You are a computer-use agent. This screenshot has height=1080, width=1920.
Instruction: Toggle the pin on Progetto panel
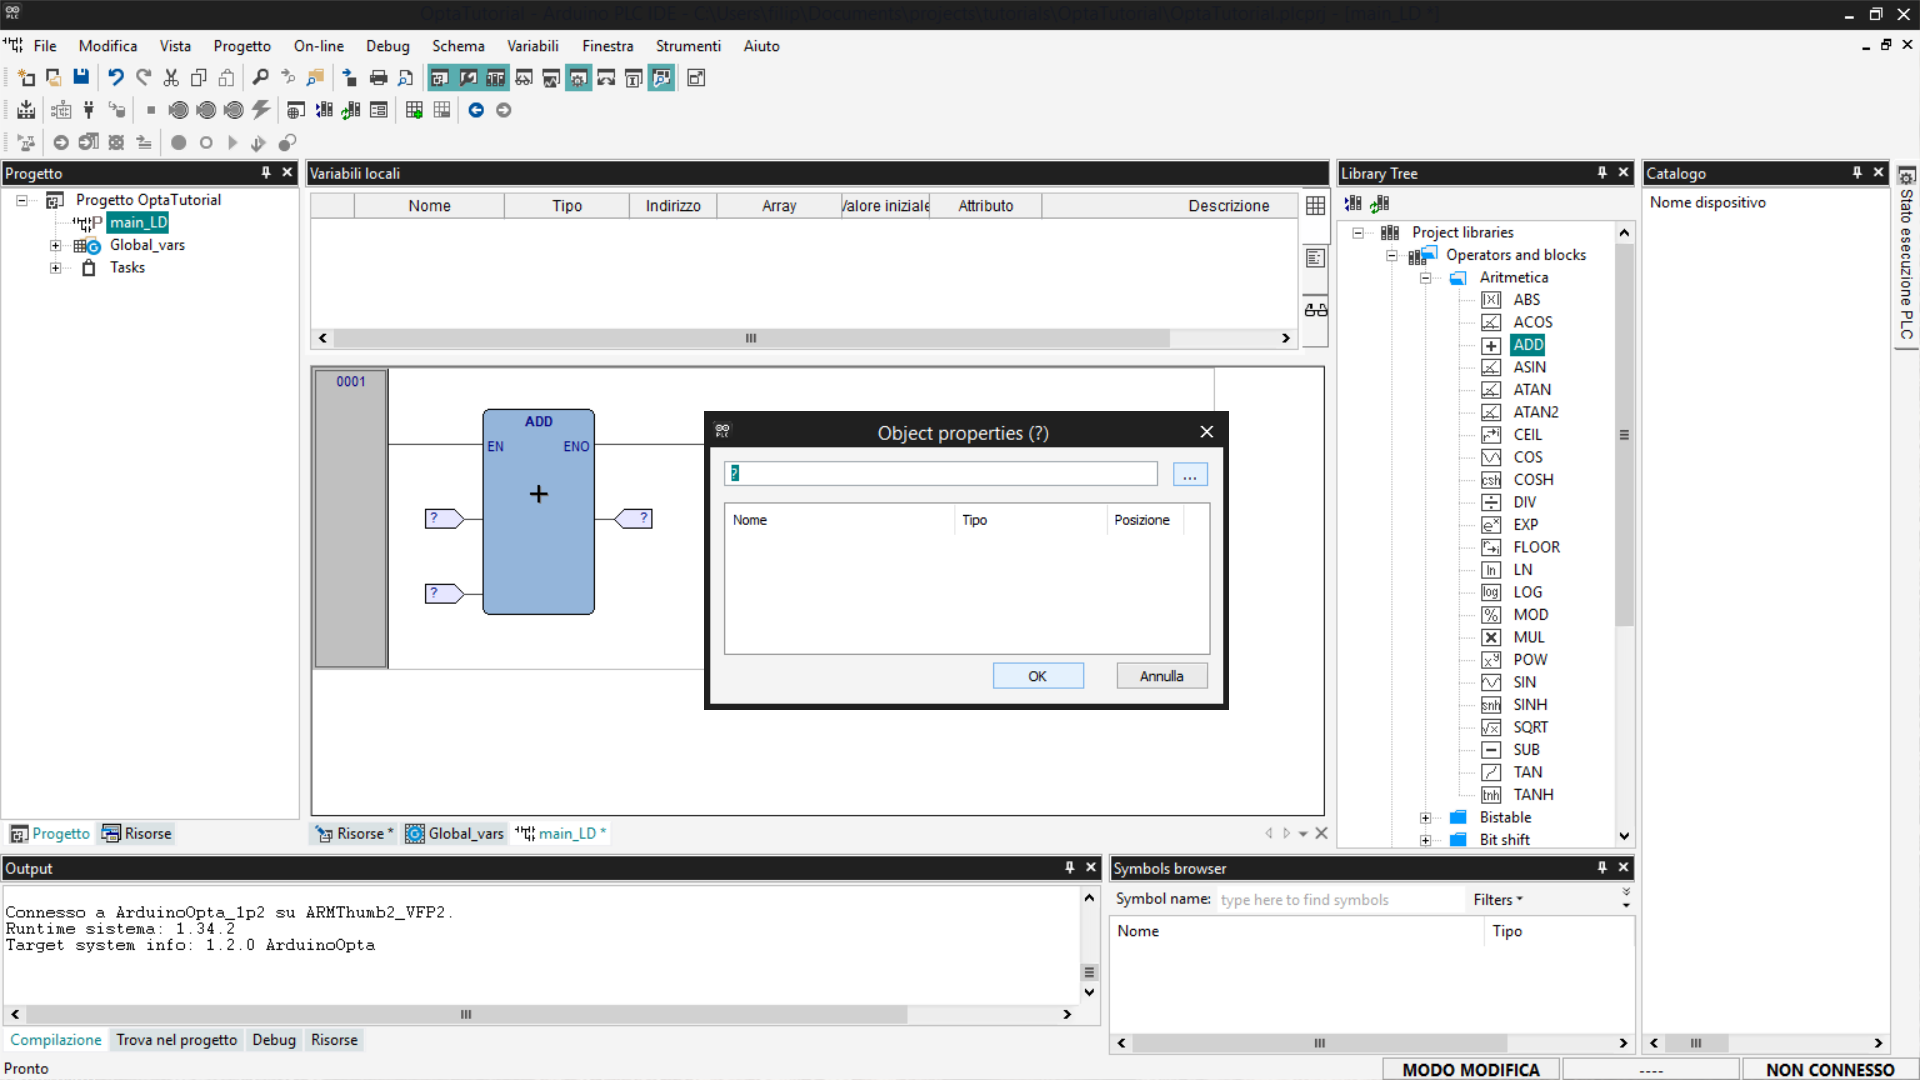coord(266,172)
